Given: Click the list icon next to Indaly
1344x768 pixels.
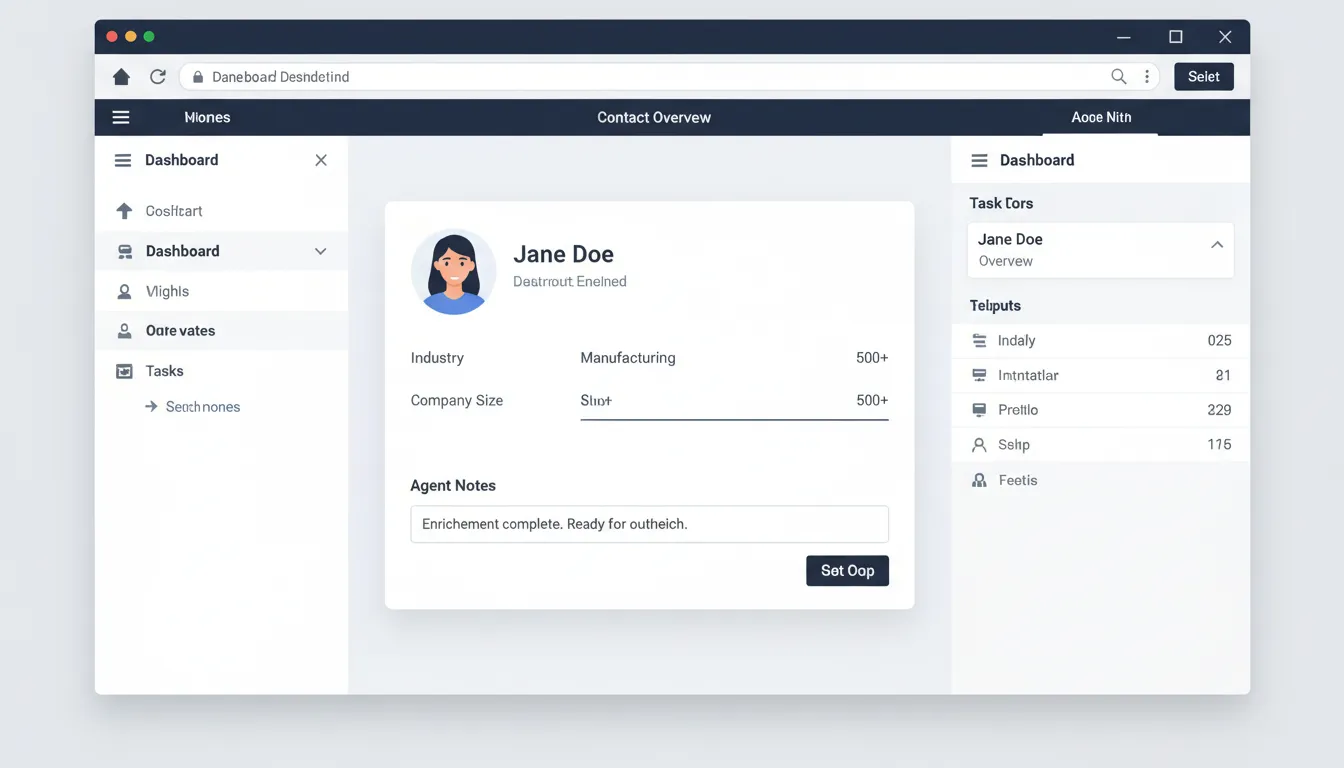Looking at the screenshot, I should click(x=978, y=340).
